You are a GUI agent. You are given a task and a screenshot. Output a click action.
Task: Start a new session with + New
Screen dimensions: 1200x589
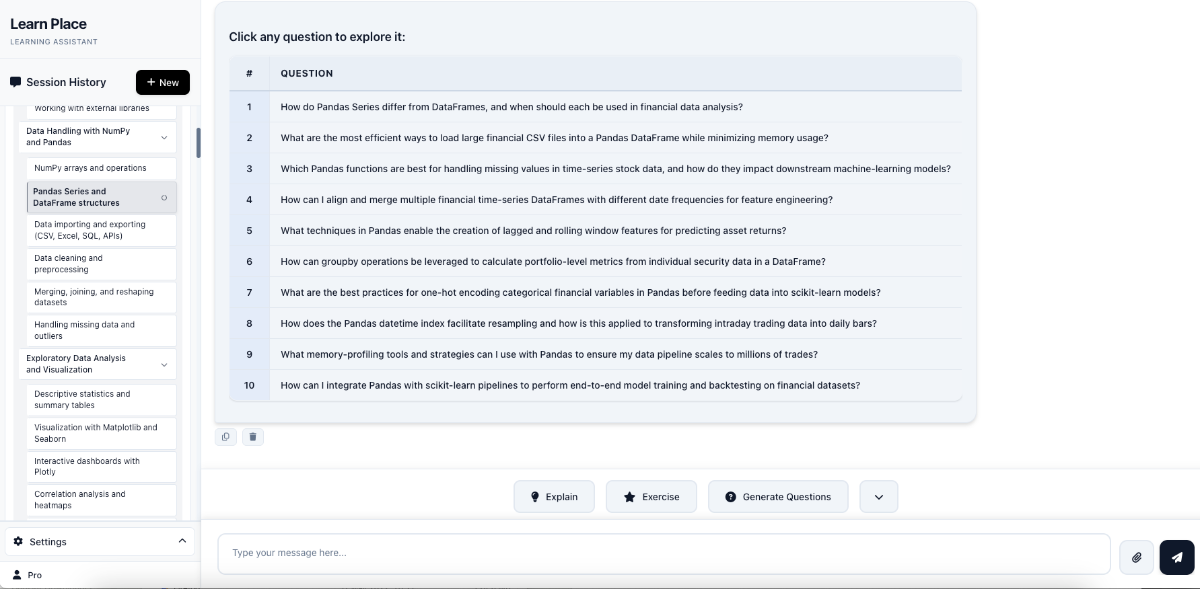(x=162, y=82)
